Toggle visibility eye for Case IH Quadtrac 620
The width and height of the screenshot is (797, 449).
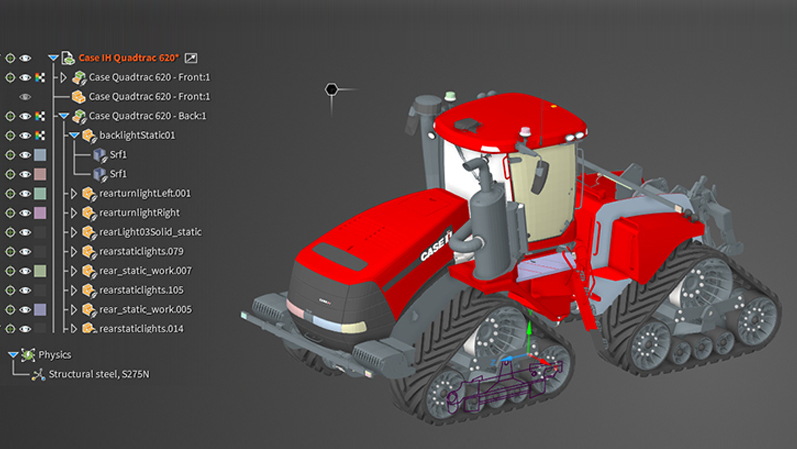click(x=25, y=58)
